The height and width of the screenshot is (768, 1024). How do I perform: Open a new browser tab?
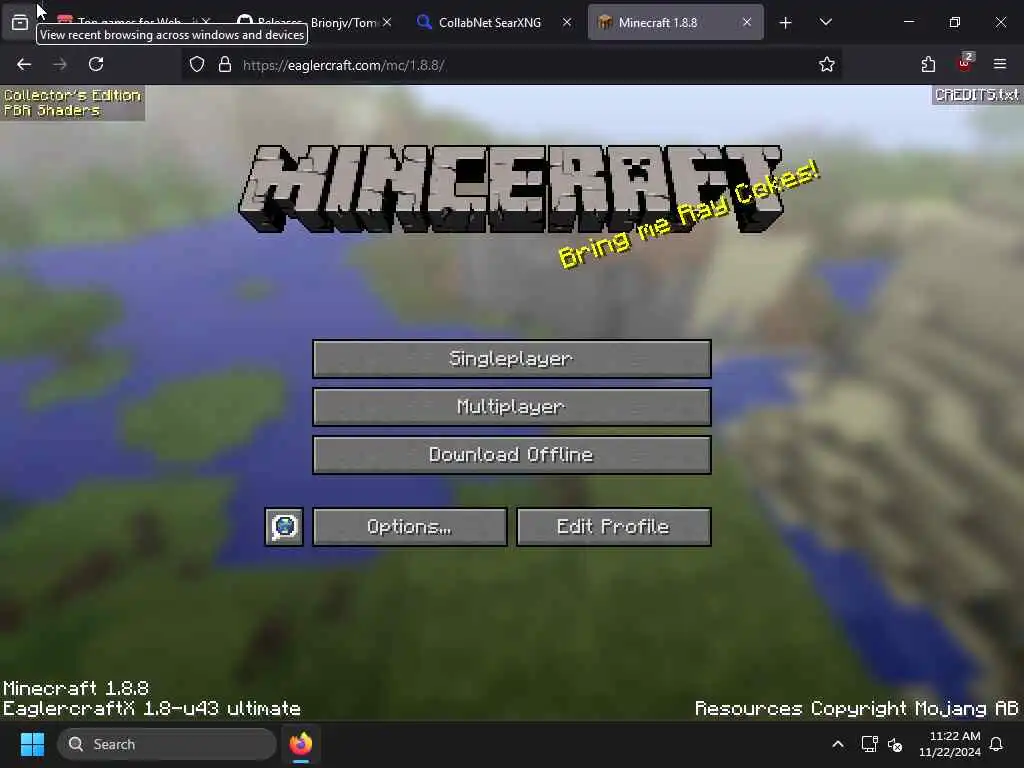tap(786, 23)
